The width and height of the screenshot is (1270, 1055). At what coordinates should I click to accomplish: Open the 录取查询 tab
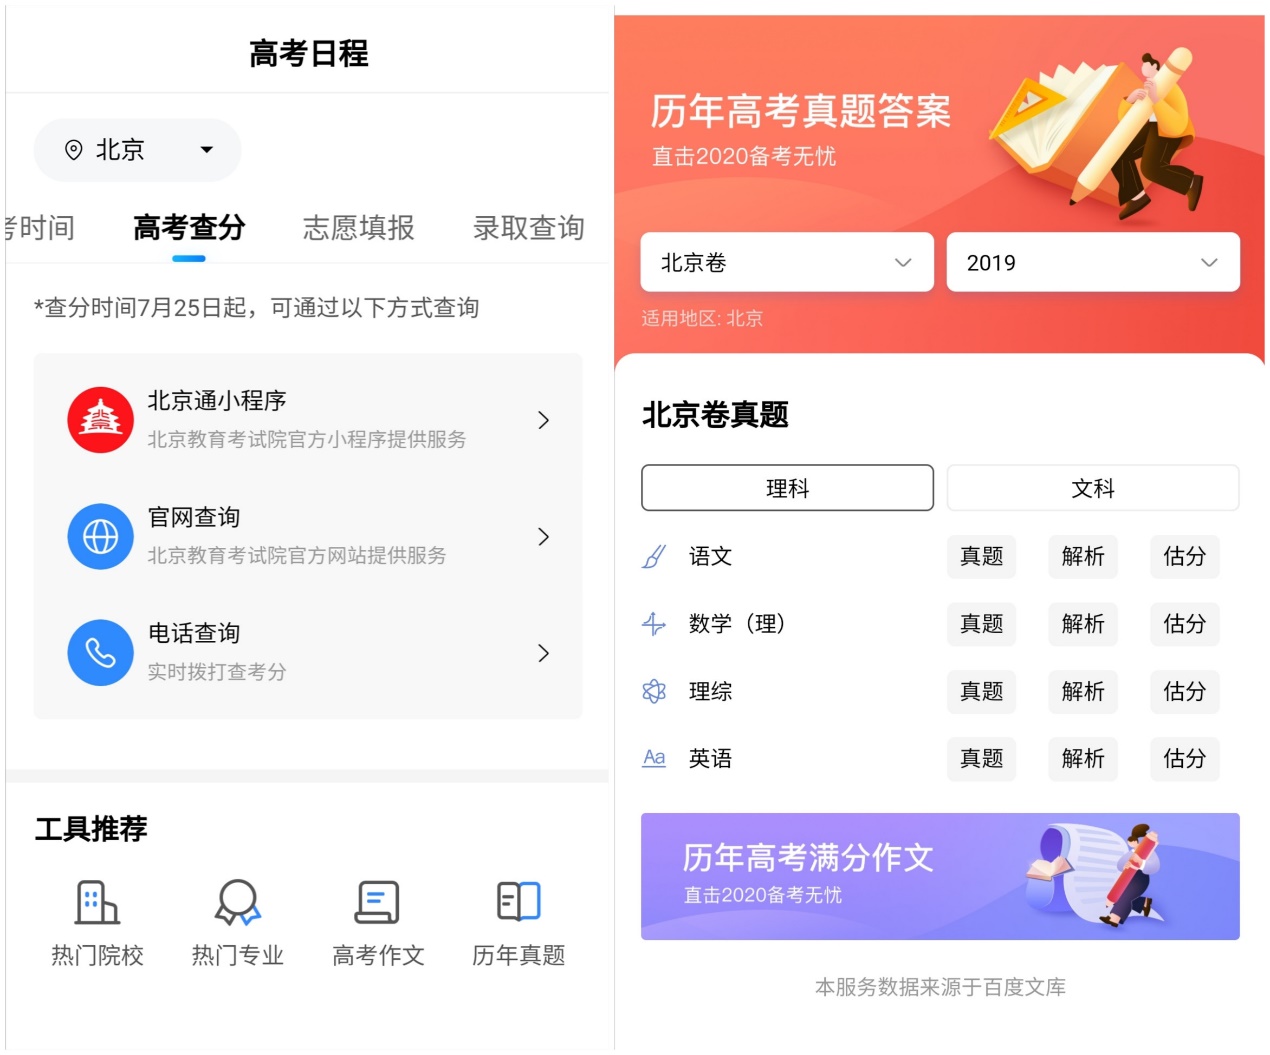coord(529,227)
